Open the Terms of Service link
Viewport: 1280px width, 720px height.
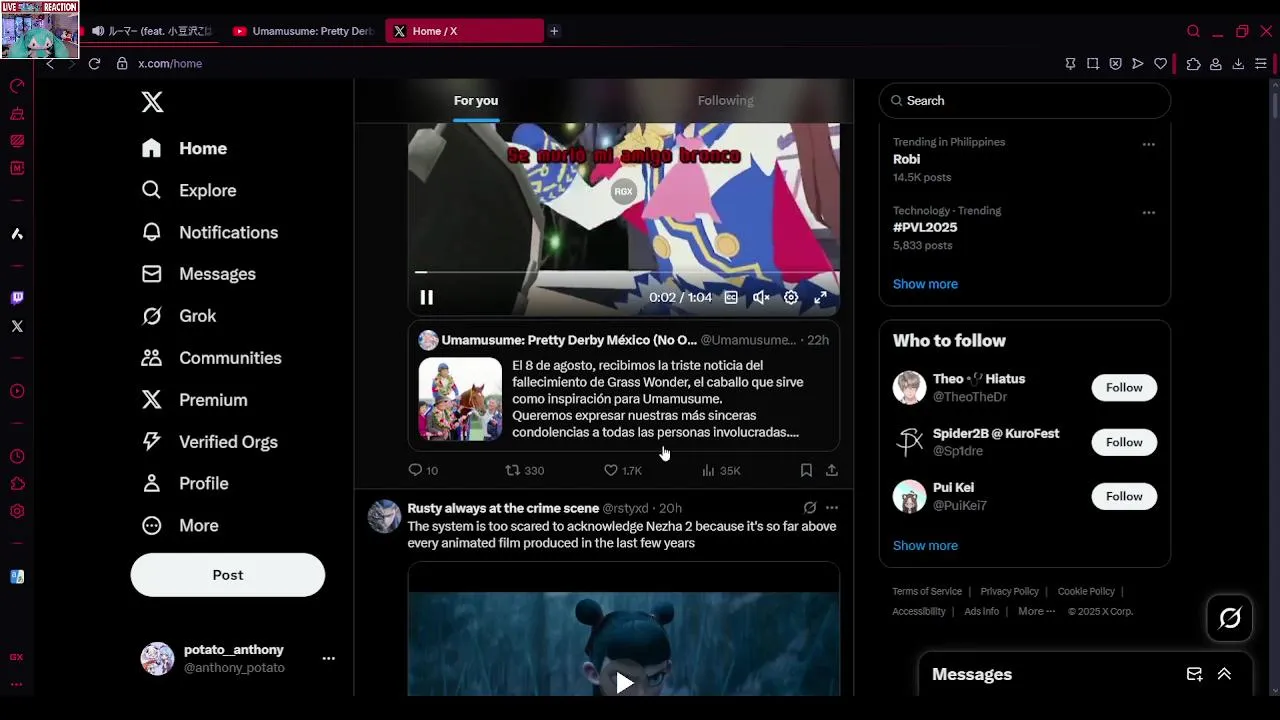coord(927,591)
